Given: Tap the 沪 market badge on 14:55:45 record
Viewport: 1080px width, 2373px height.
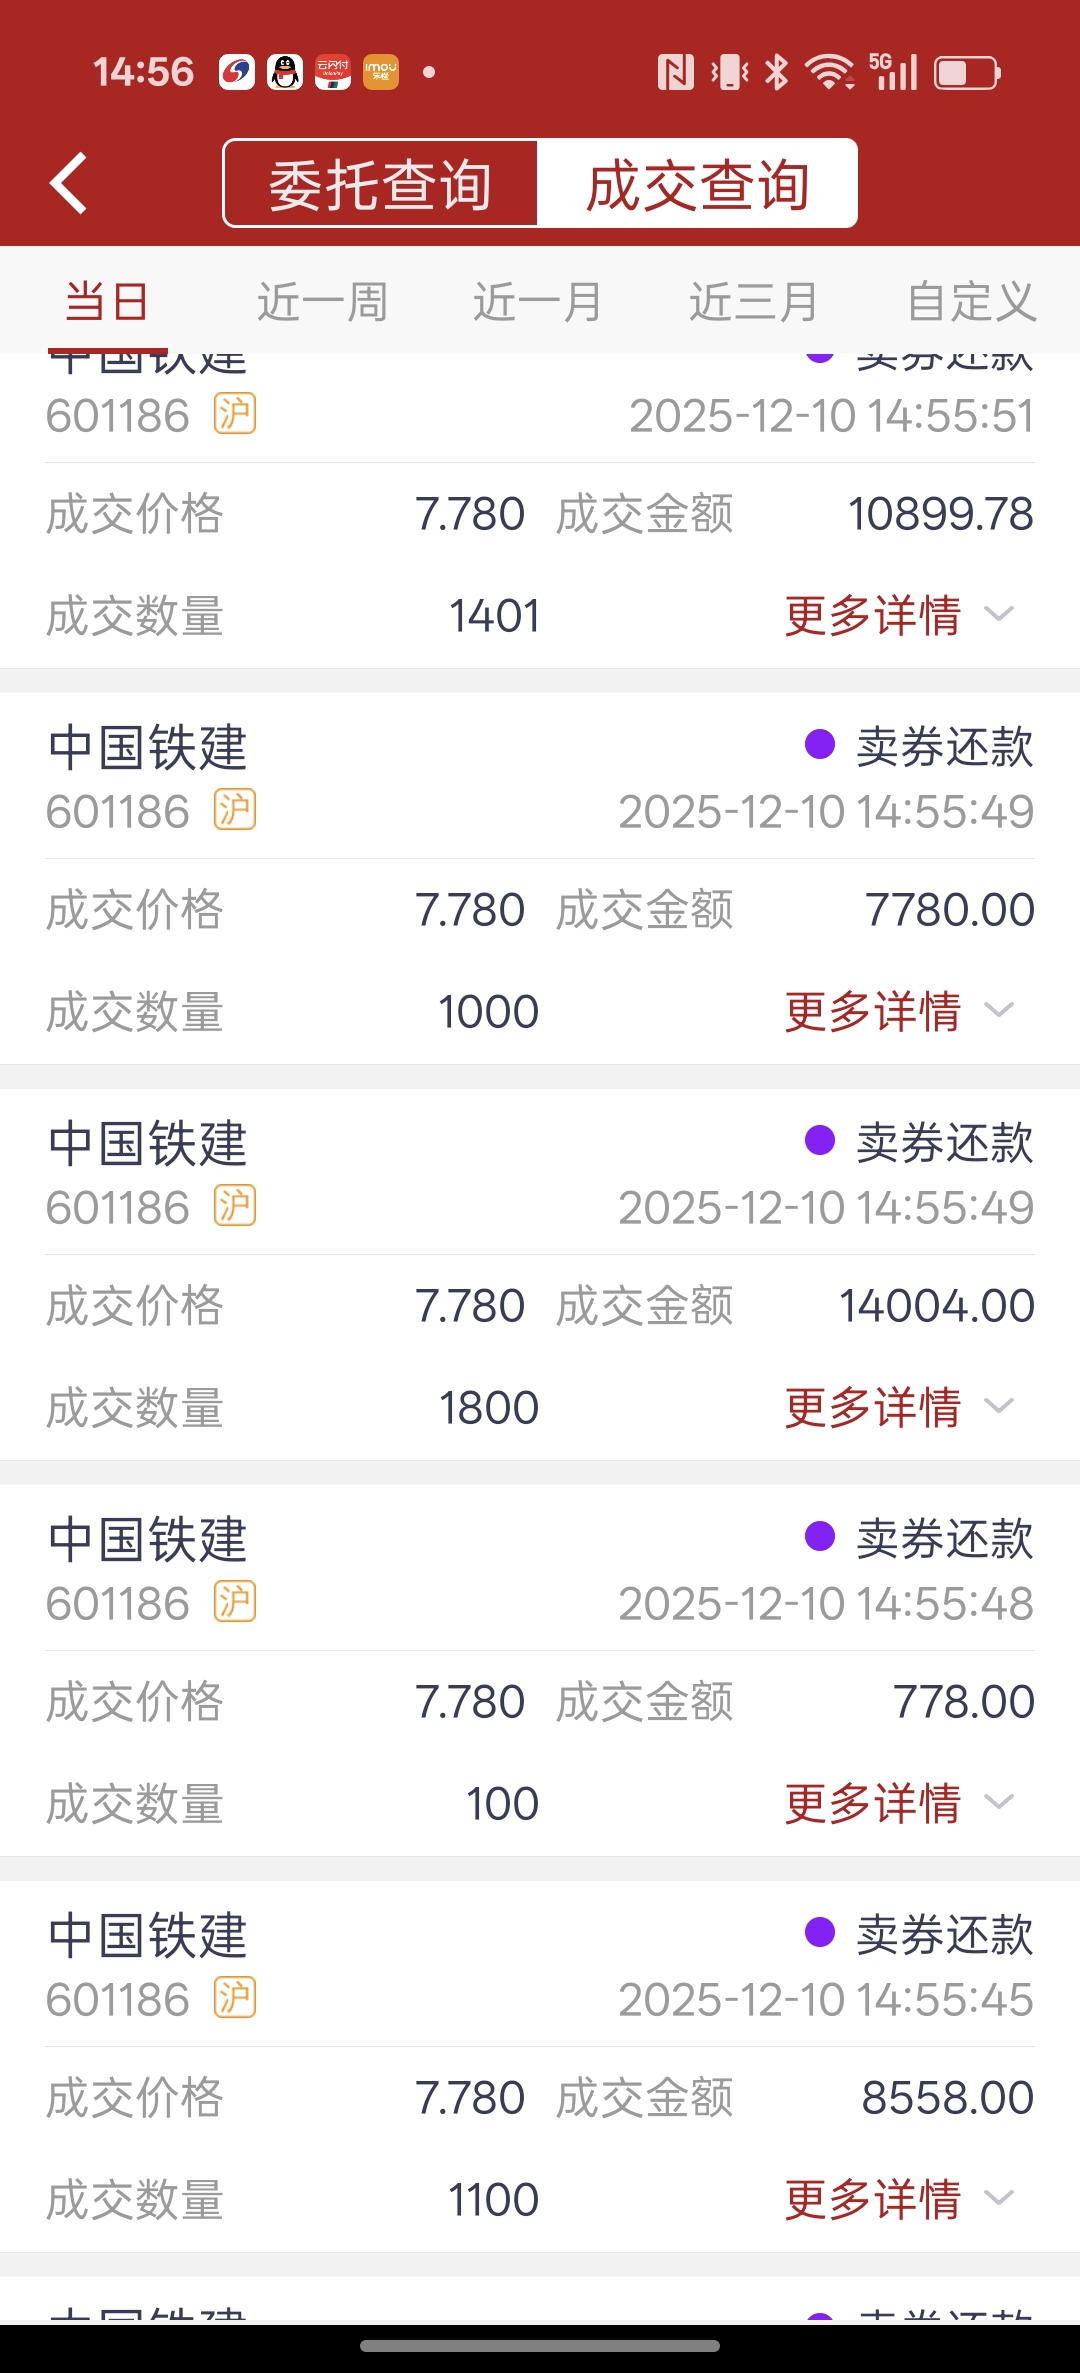Looking at the screenshot, I should (235, 1998).
